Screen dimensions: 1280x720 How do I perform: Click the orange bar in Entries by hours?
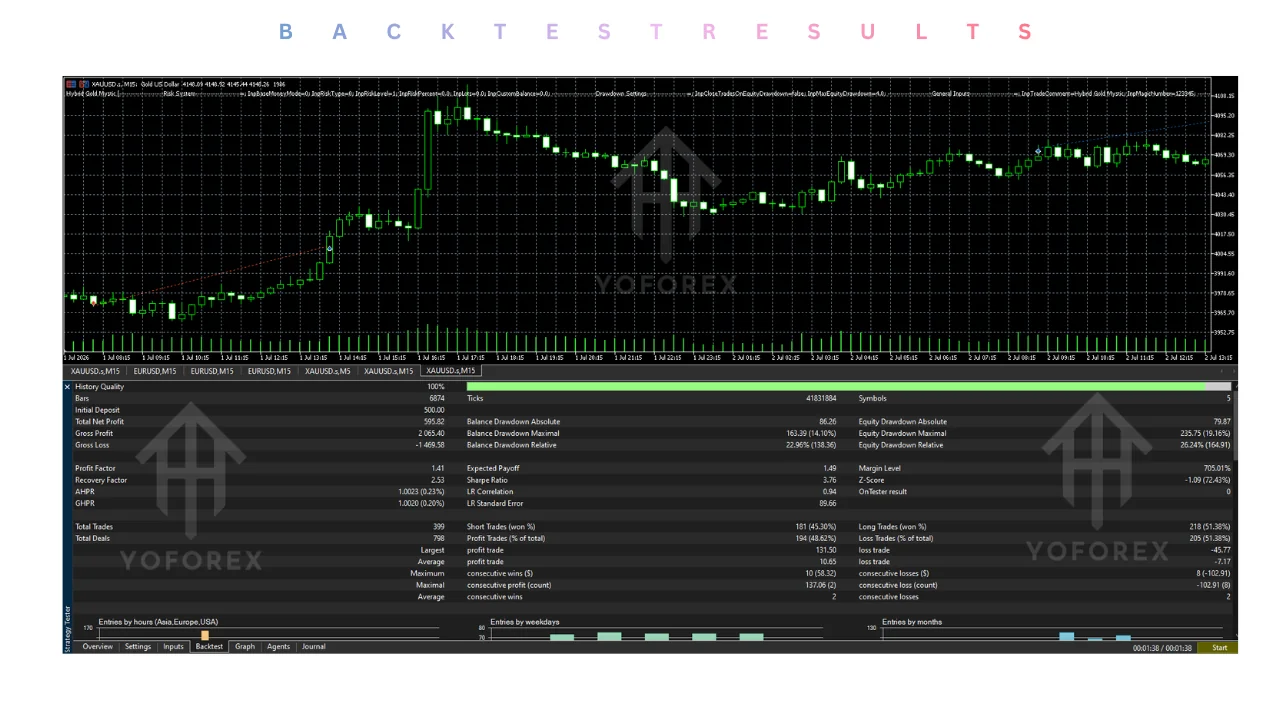point(205,635)
